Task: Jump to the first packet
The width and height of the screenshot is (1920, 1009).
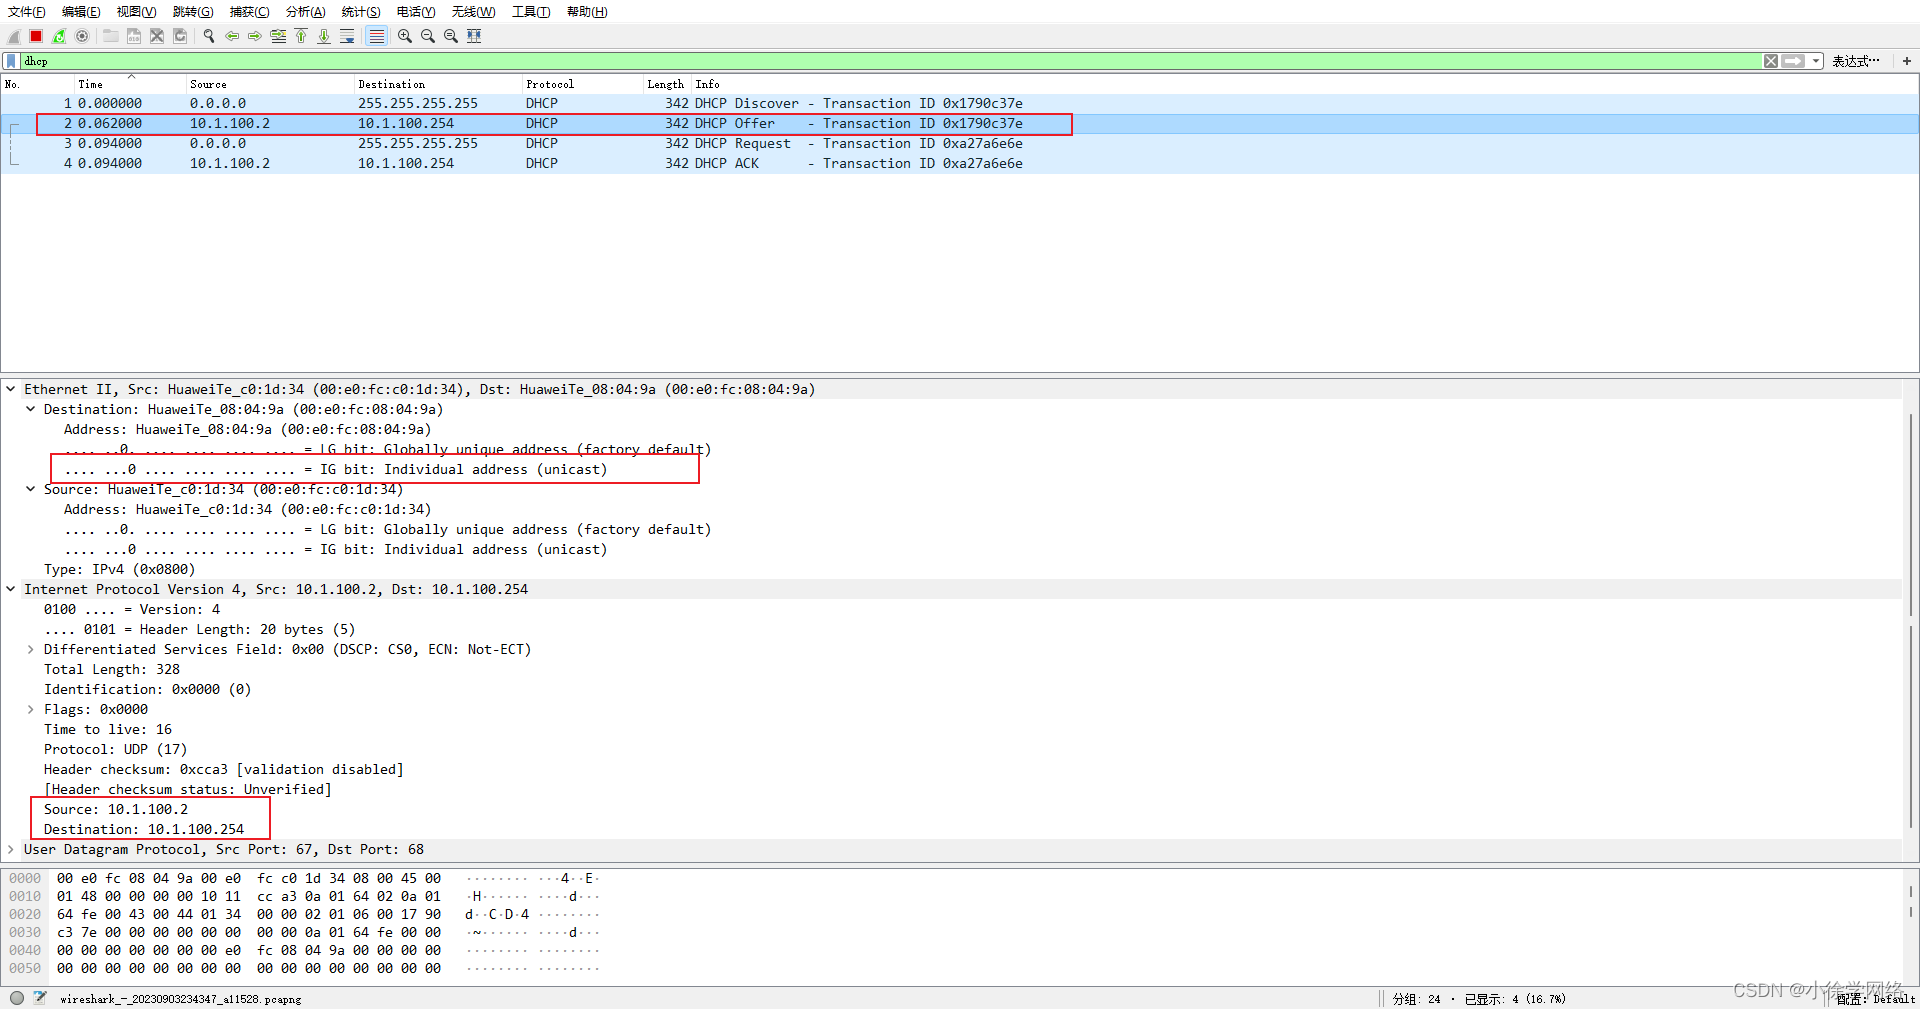Action: coord(301,36)
